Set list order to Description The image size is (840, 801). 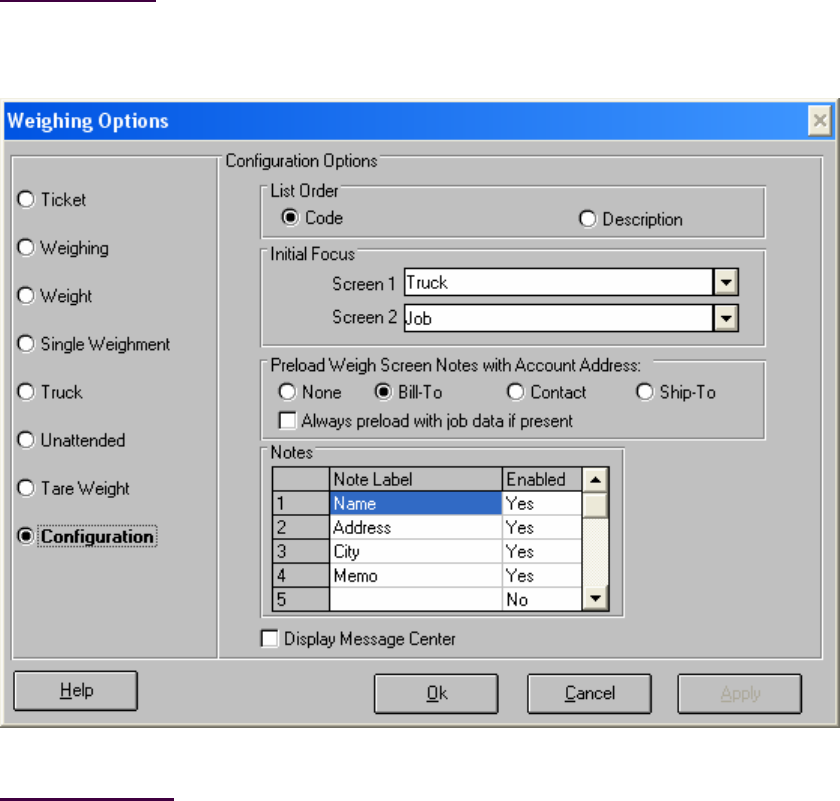click(x=588, y=220)
